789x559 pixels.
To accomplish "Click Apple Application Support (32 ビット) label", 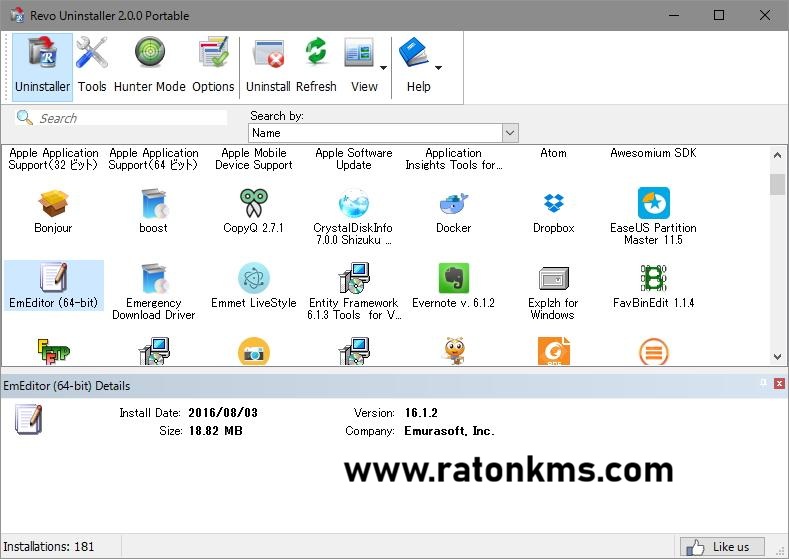I will tap(53, 159).
